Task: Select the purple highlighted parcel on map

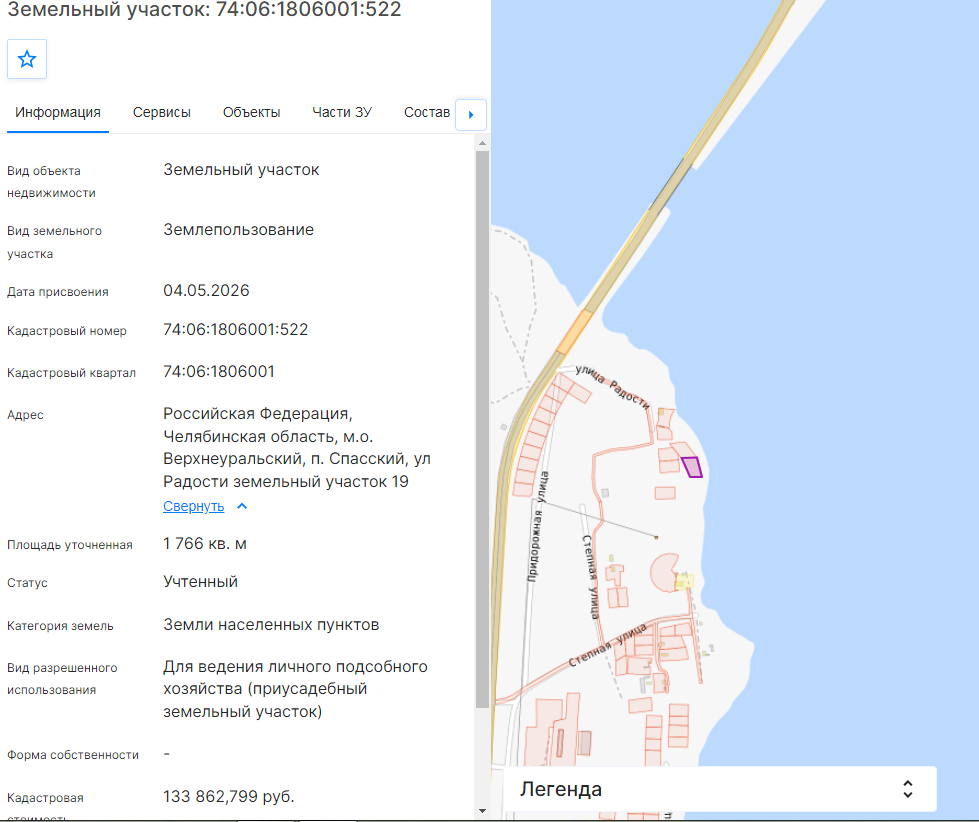Action: click(x=692, y=467)
